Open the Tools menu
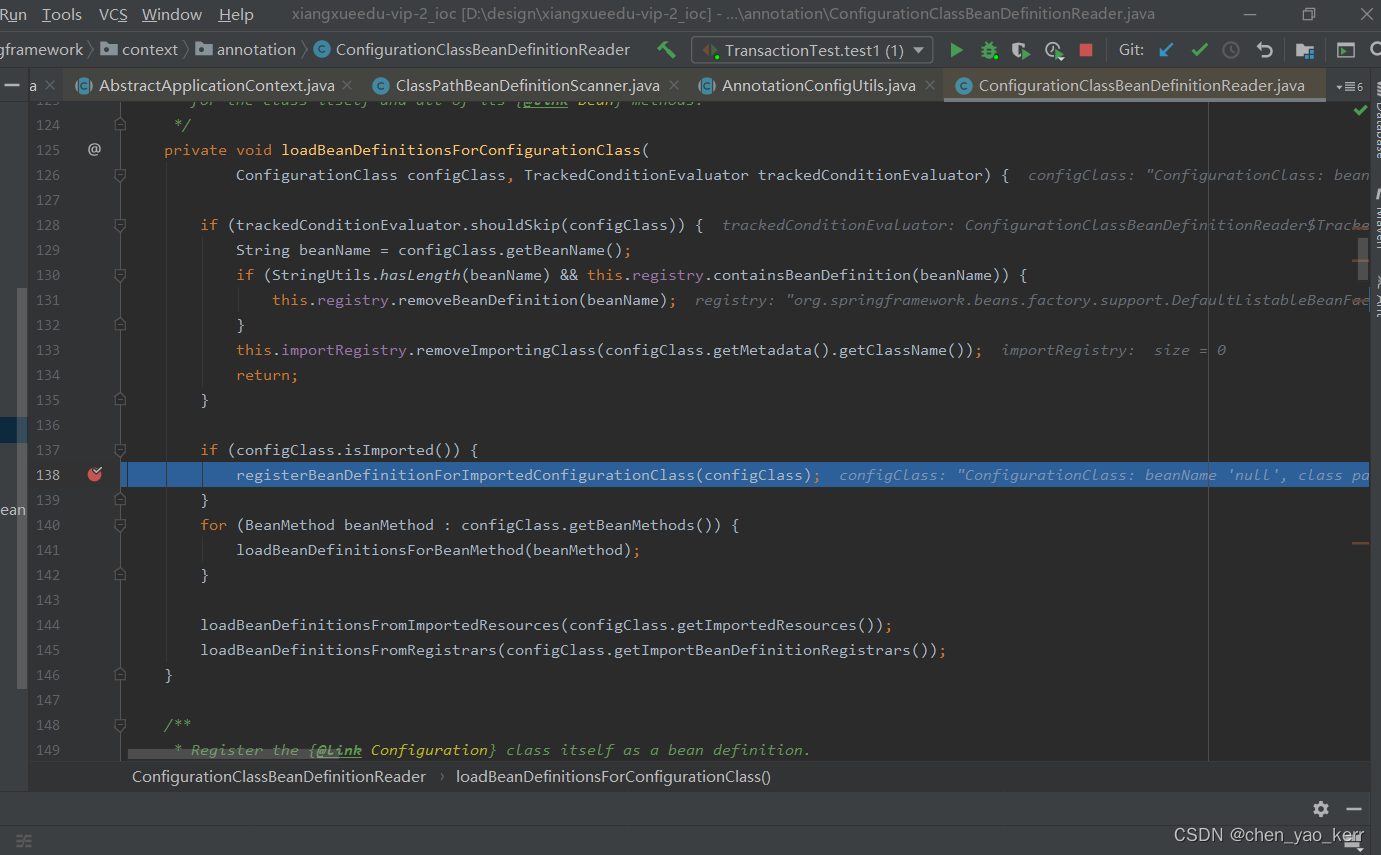Viewport: 1381px width, 855px height. click(62, 14)
